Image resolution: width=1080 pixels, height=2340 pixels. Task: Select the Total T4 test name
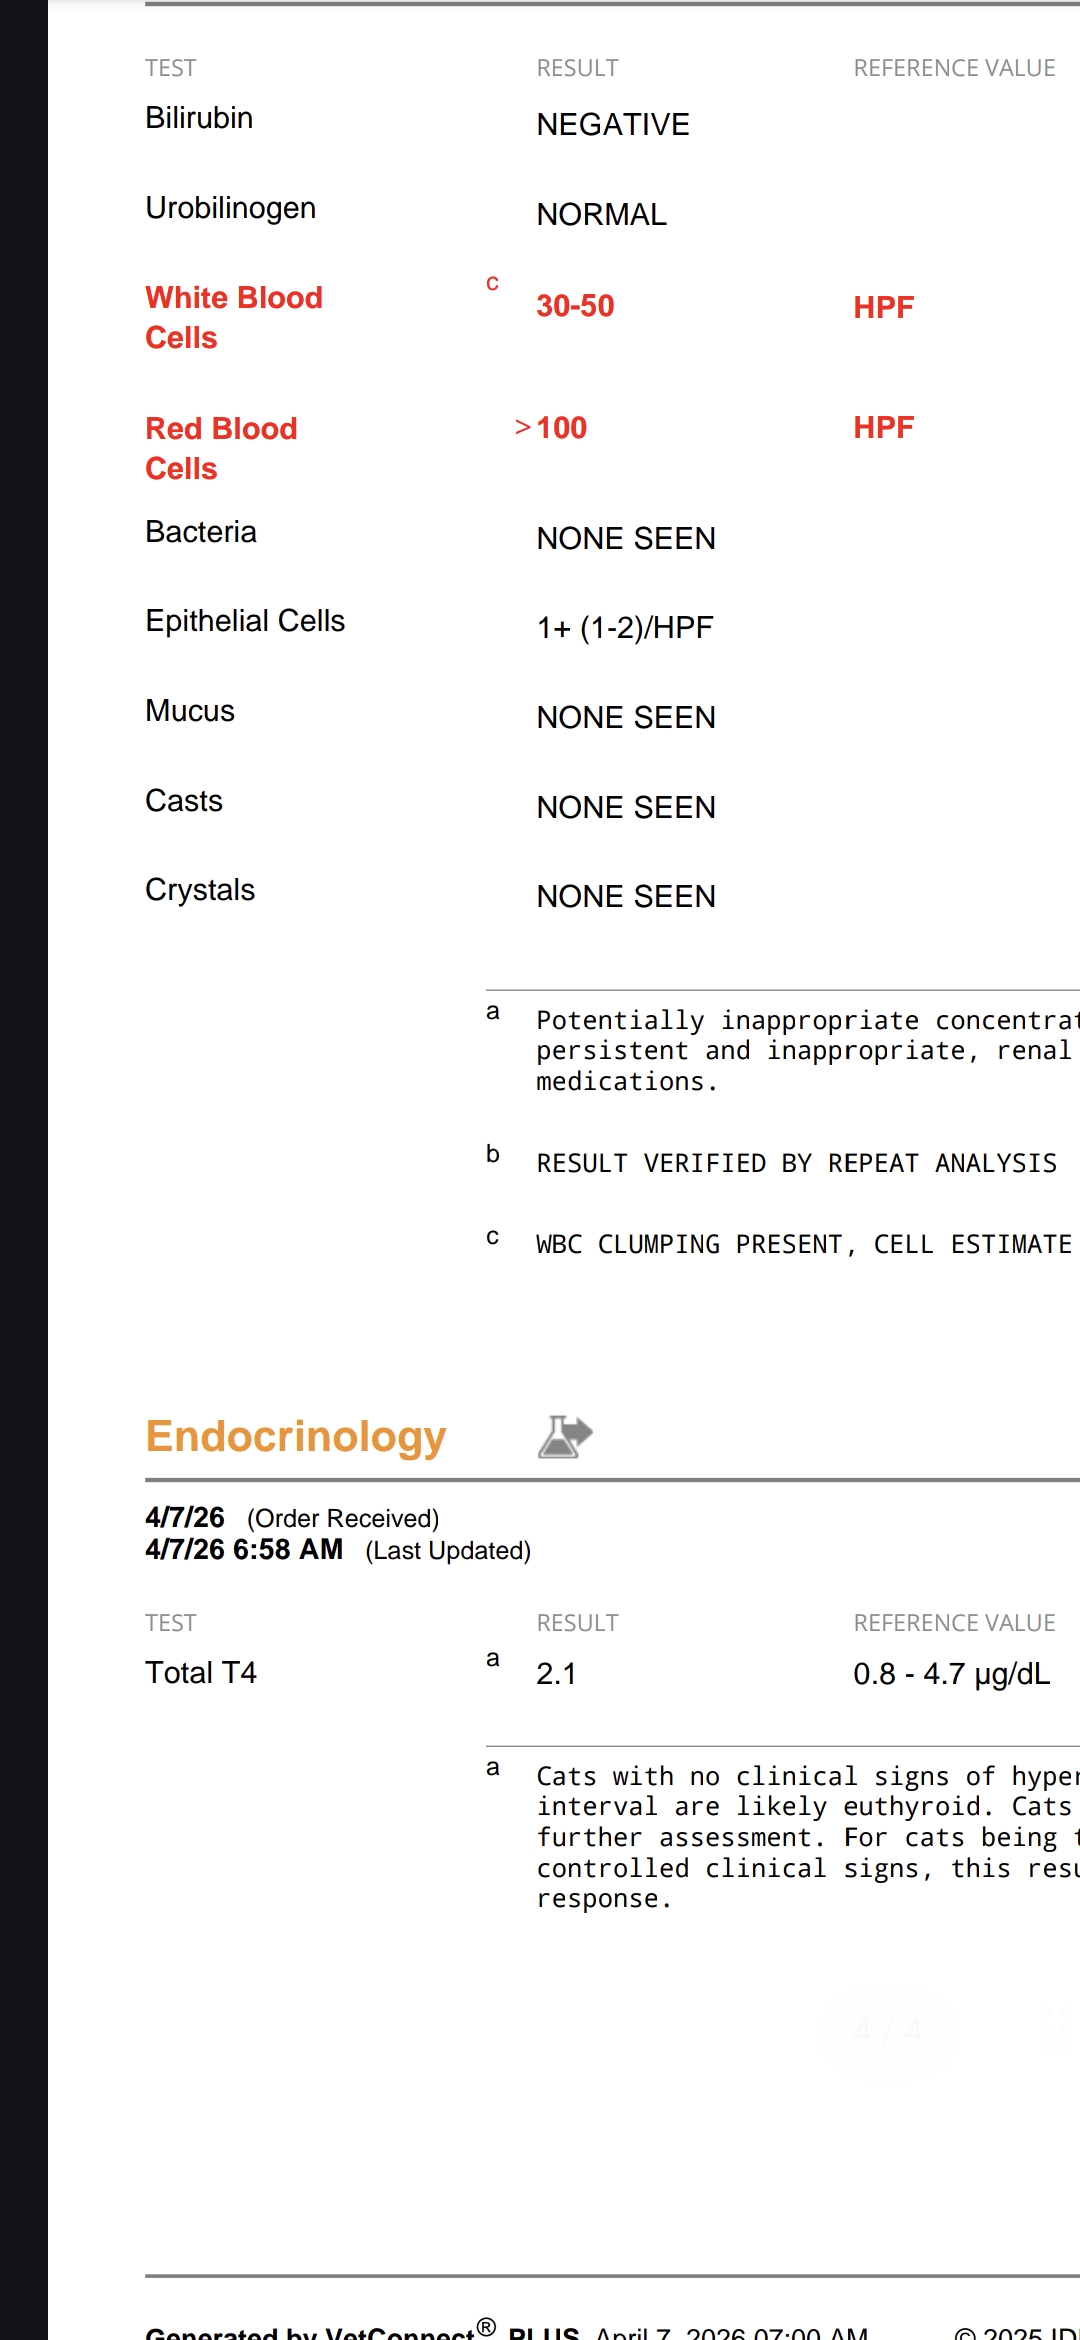(201, 1673)
